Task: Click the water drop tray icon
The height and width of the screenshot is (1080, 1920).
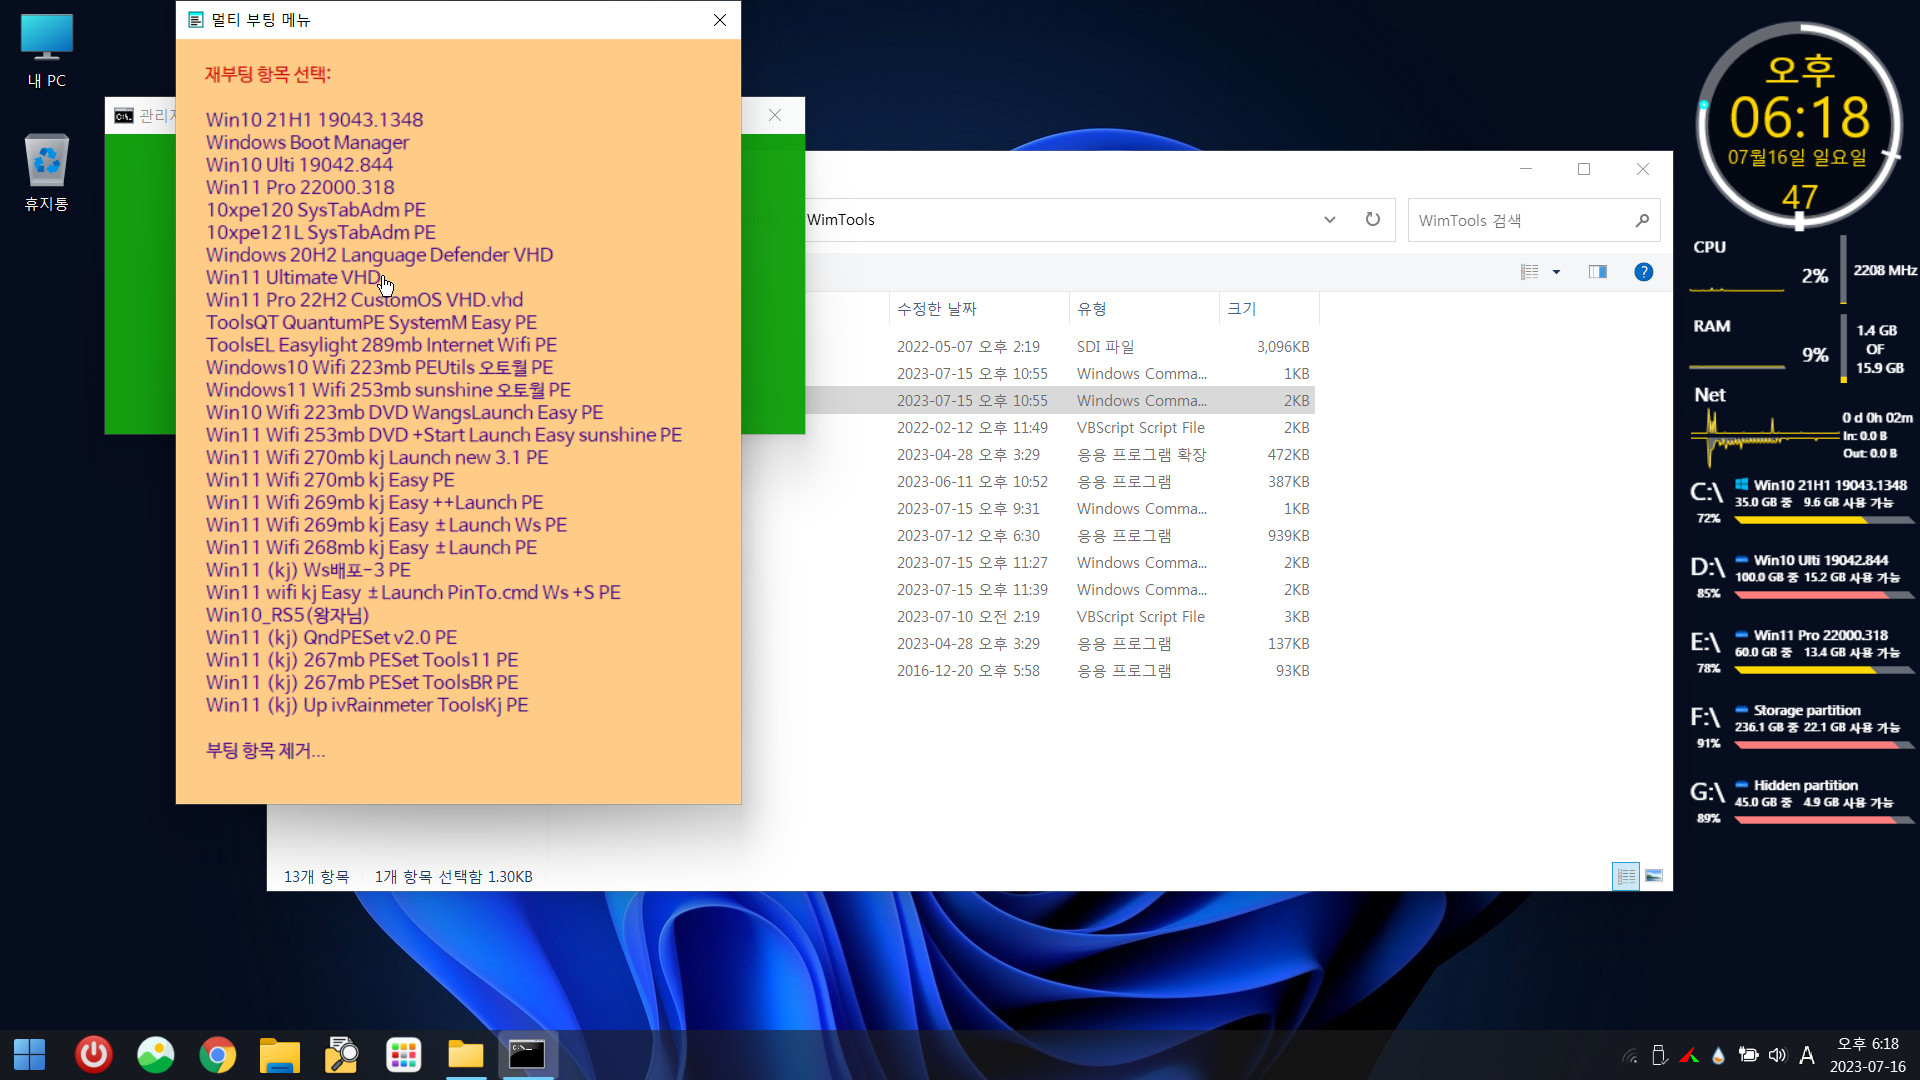Action: coord(1718,1055)
